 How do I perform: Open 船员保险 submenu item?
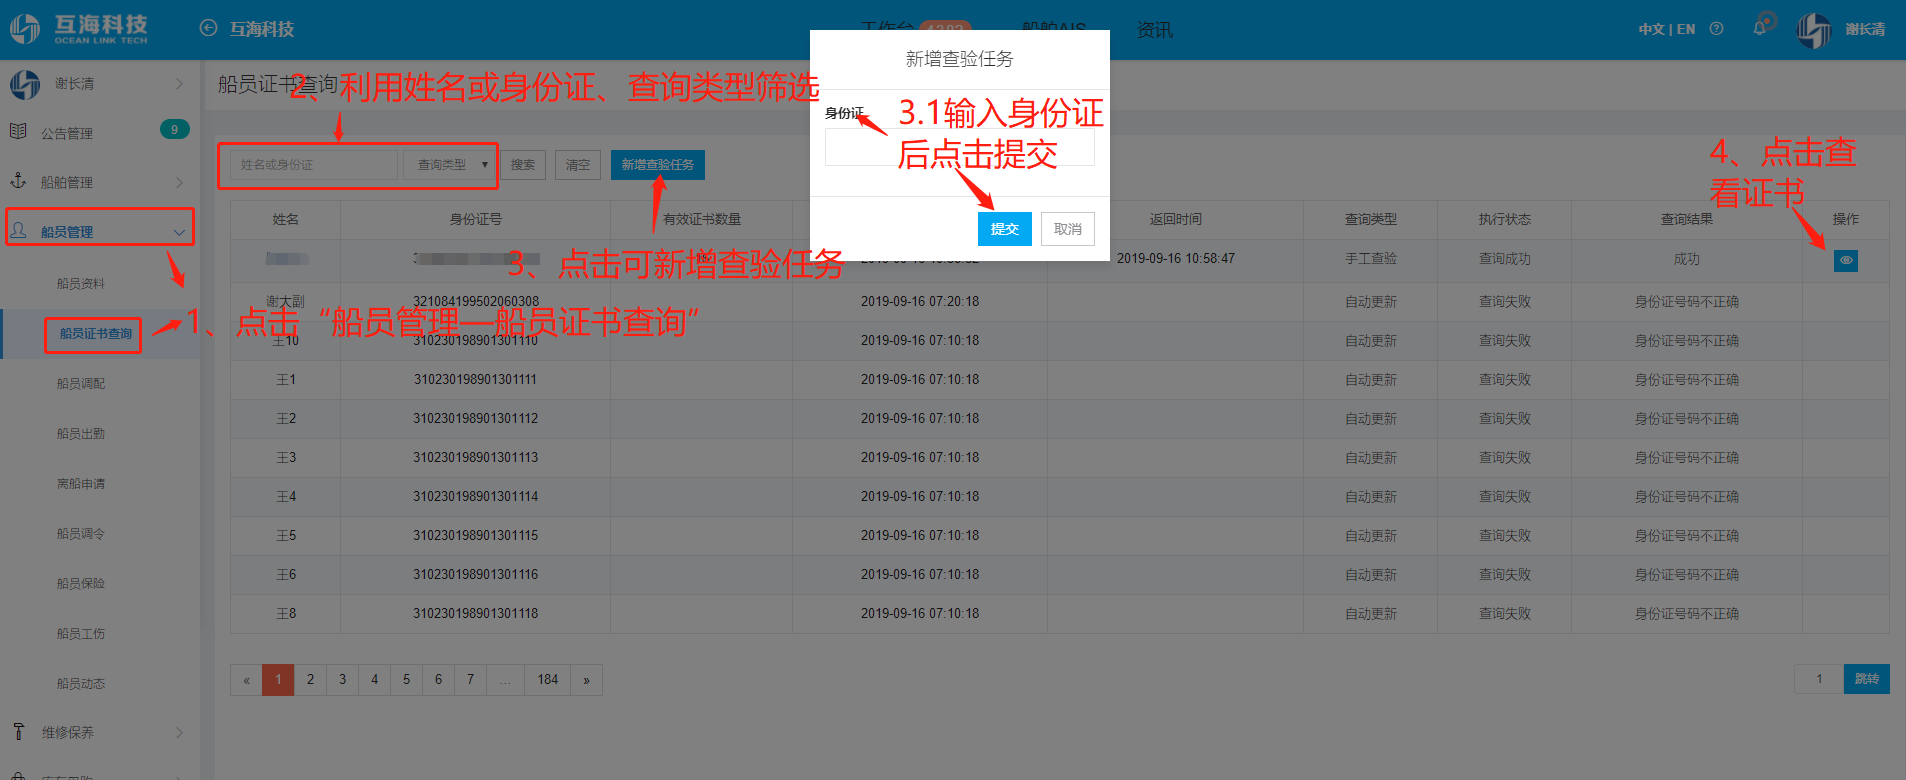tap(81, 584)
